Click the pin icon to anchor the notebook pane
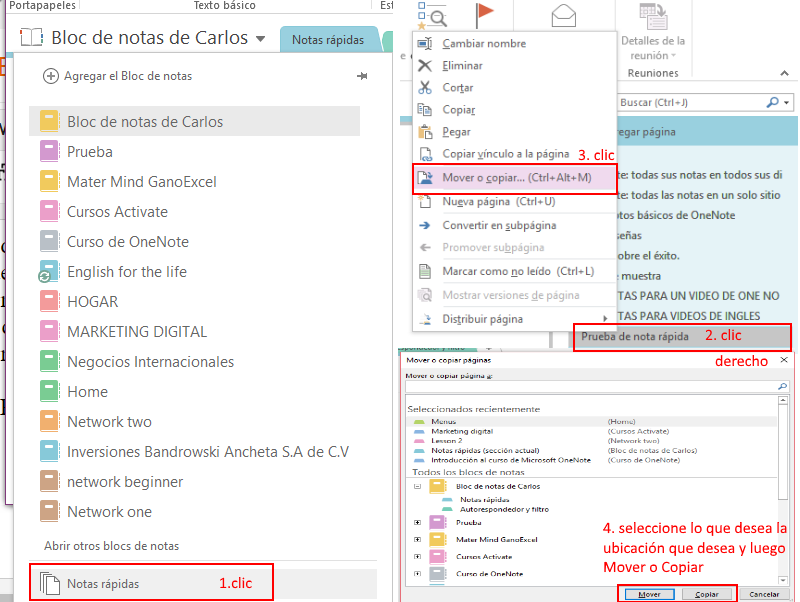The image size is (800, 602). (362, 76)
